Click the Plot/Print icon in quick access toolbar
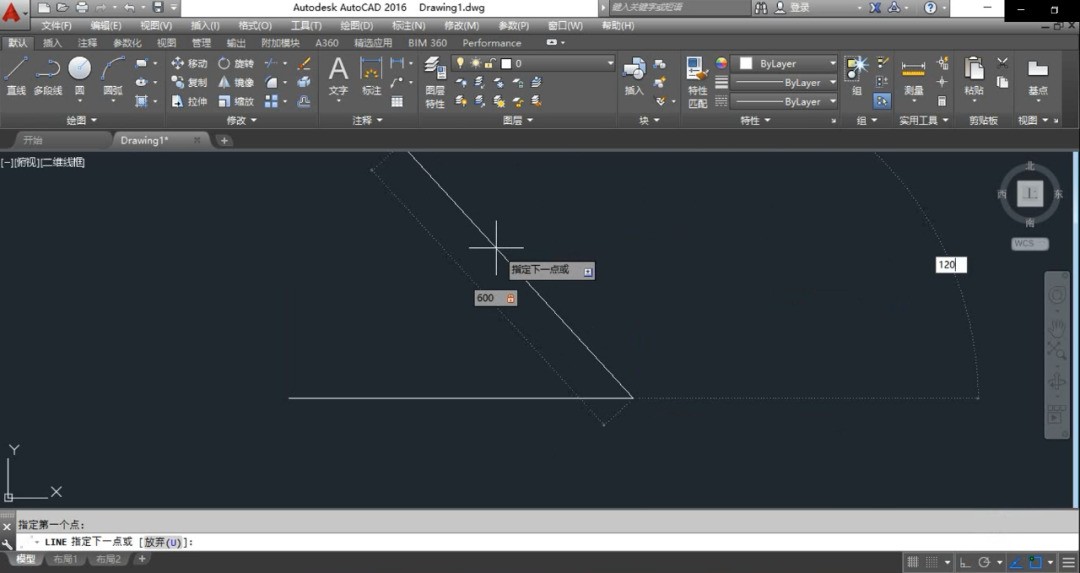The width and height of the screenshot is (1080, 573). 82,8
